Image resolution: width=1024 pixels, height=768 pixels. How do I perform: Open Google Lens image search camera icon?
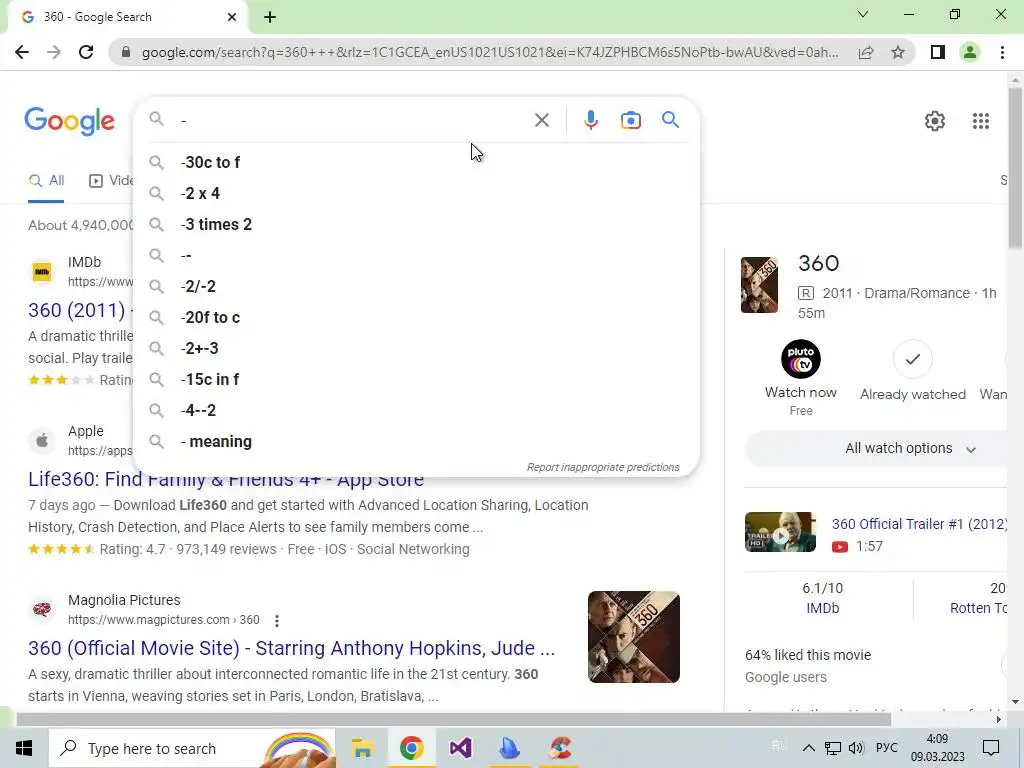630,120
